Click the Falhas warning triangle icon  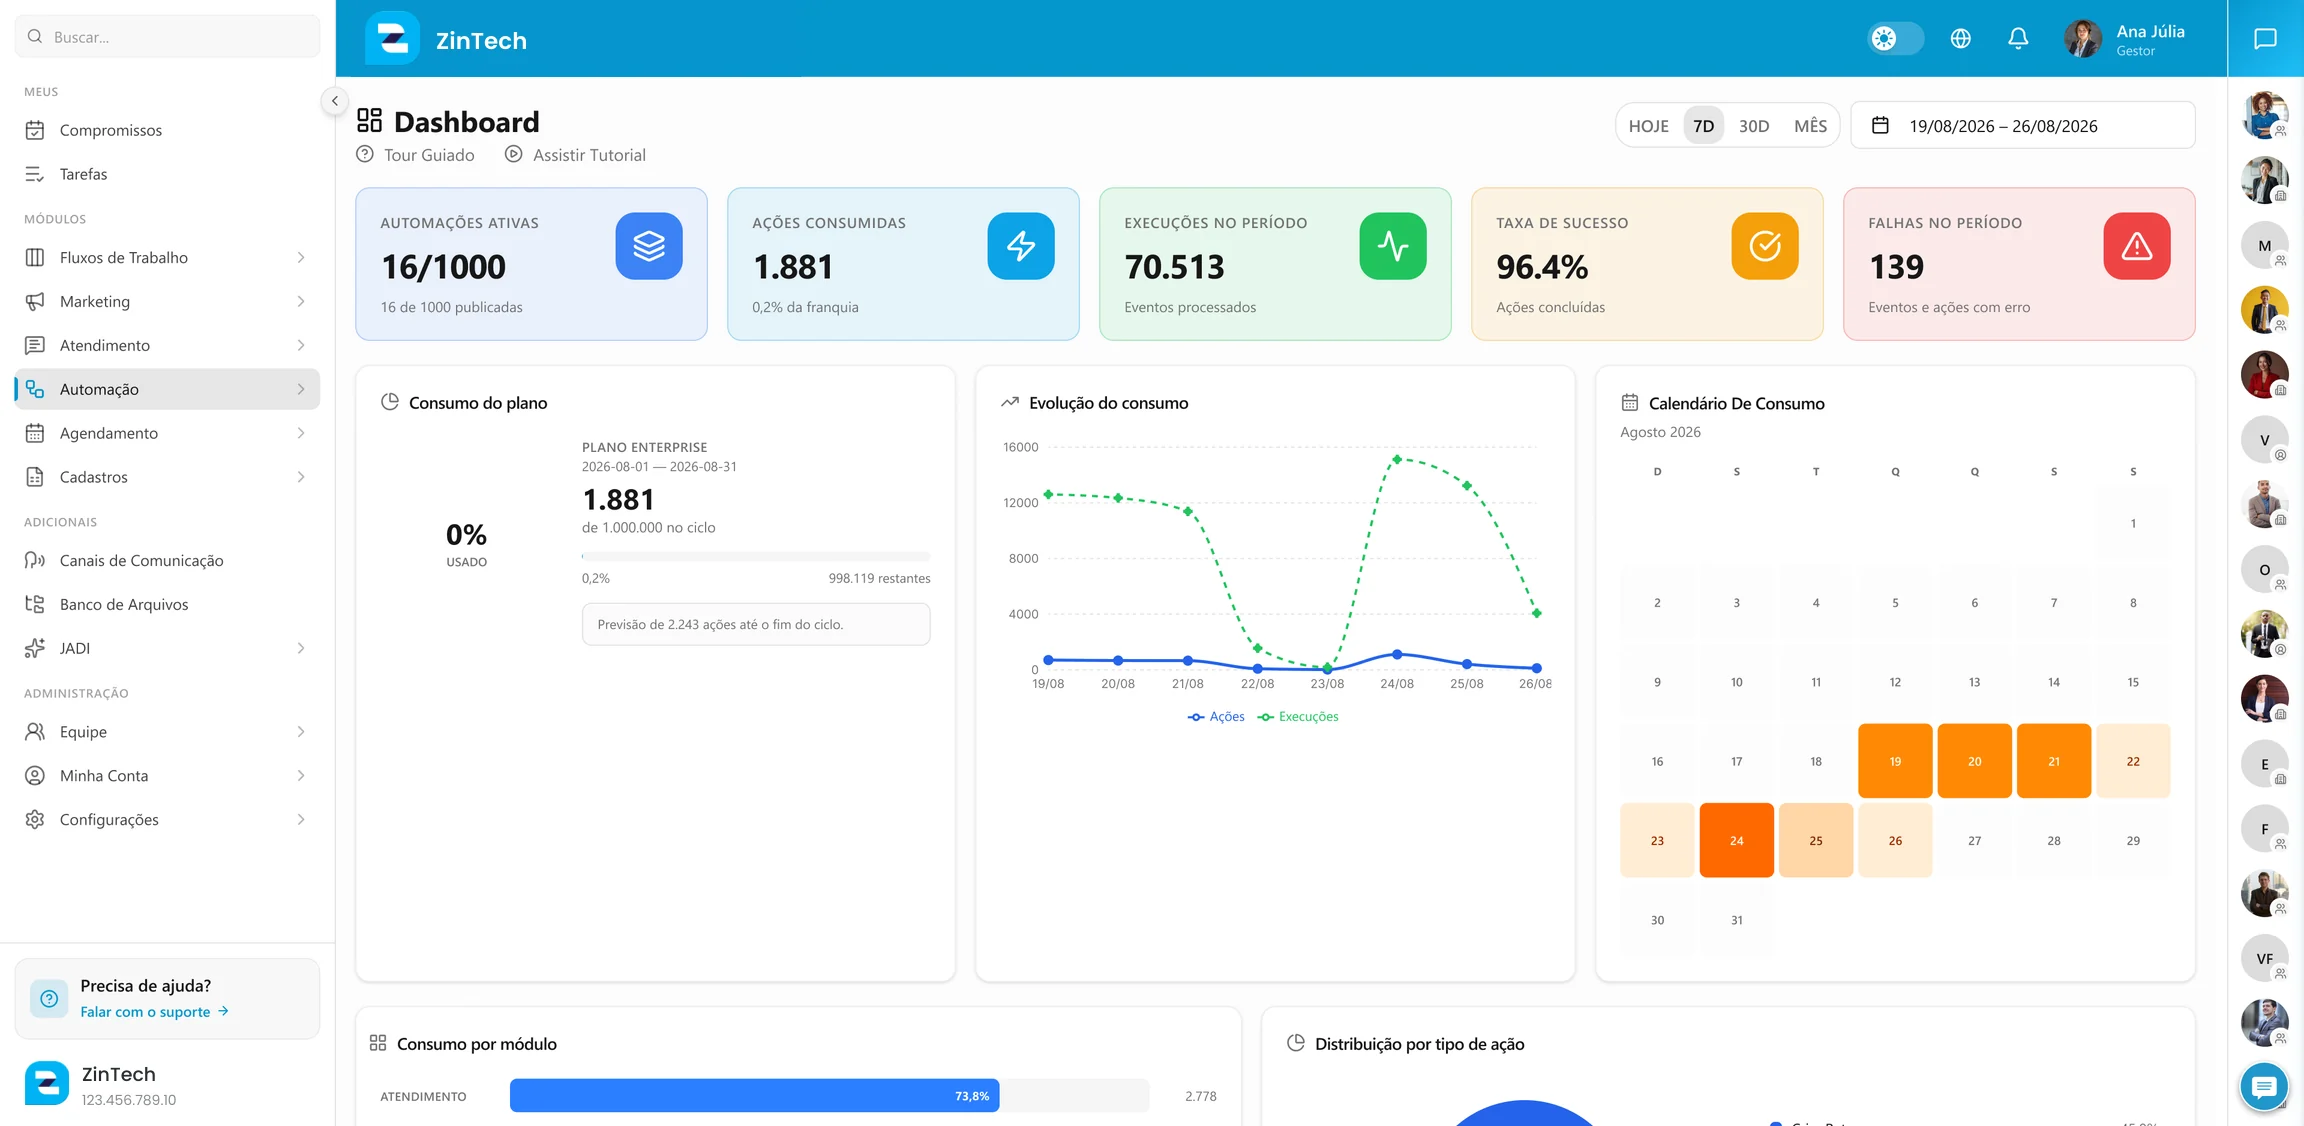tap(2137, 246)
